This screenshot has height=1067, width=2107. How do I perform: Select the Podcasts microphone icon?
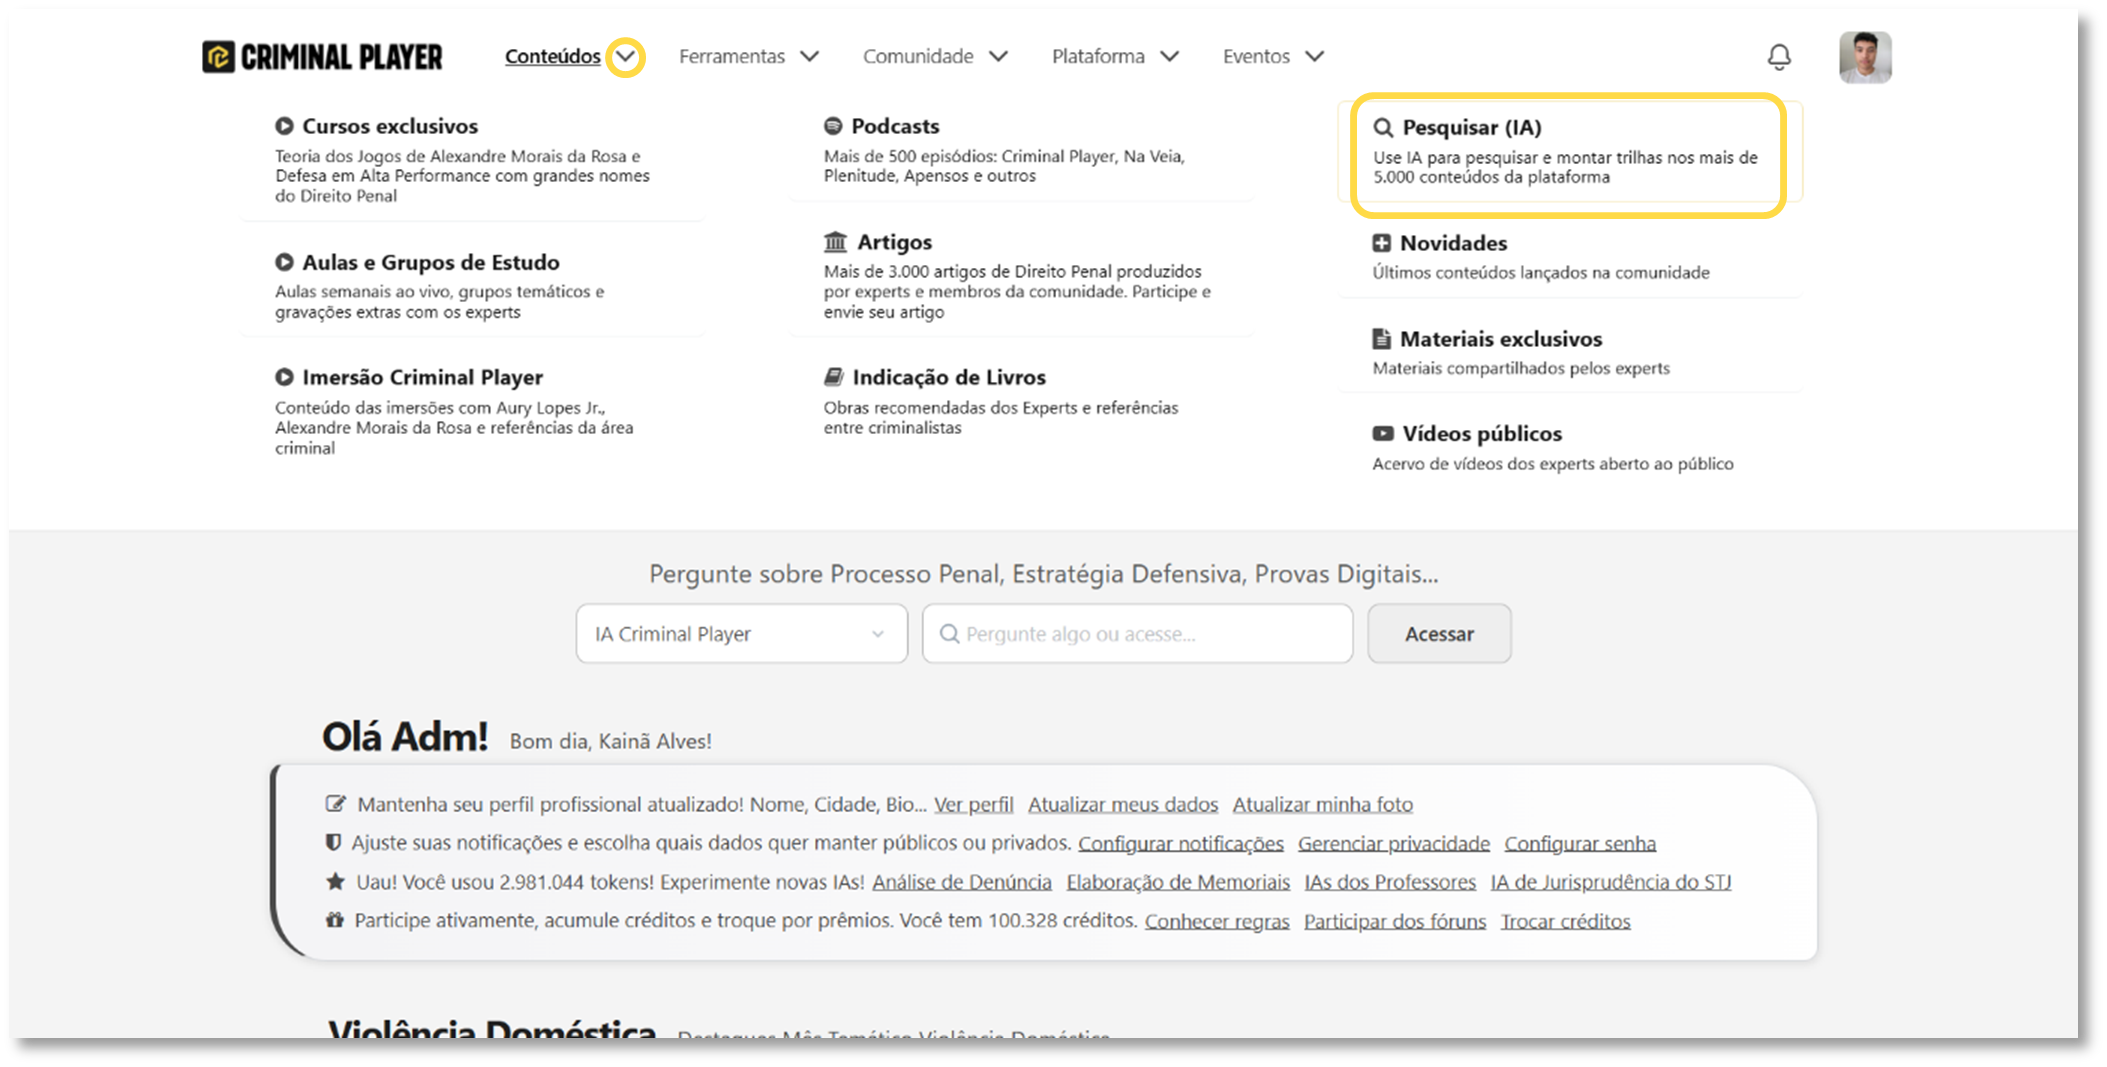pyautogui.click(x=832, y=126)
